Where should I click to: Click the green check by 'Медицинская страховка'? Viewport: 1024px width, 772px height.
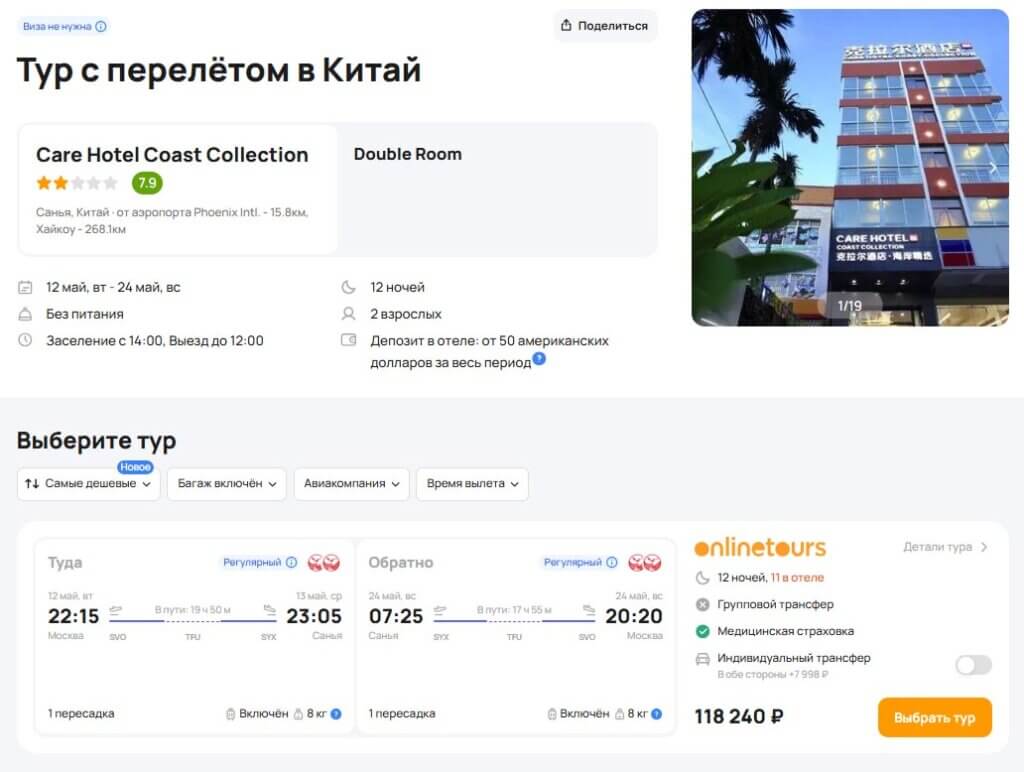click(x=702, y=632)
